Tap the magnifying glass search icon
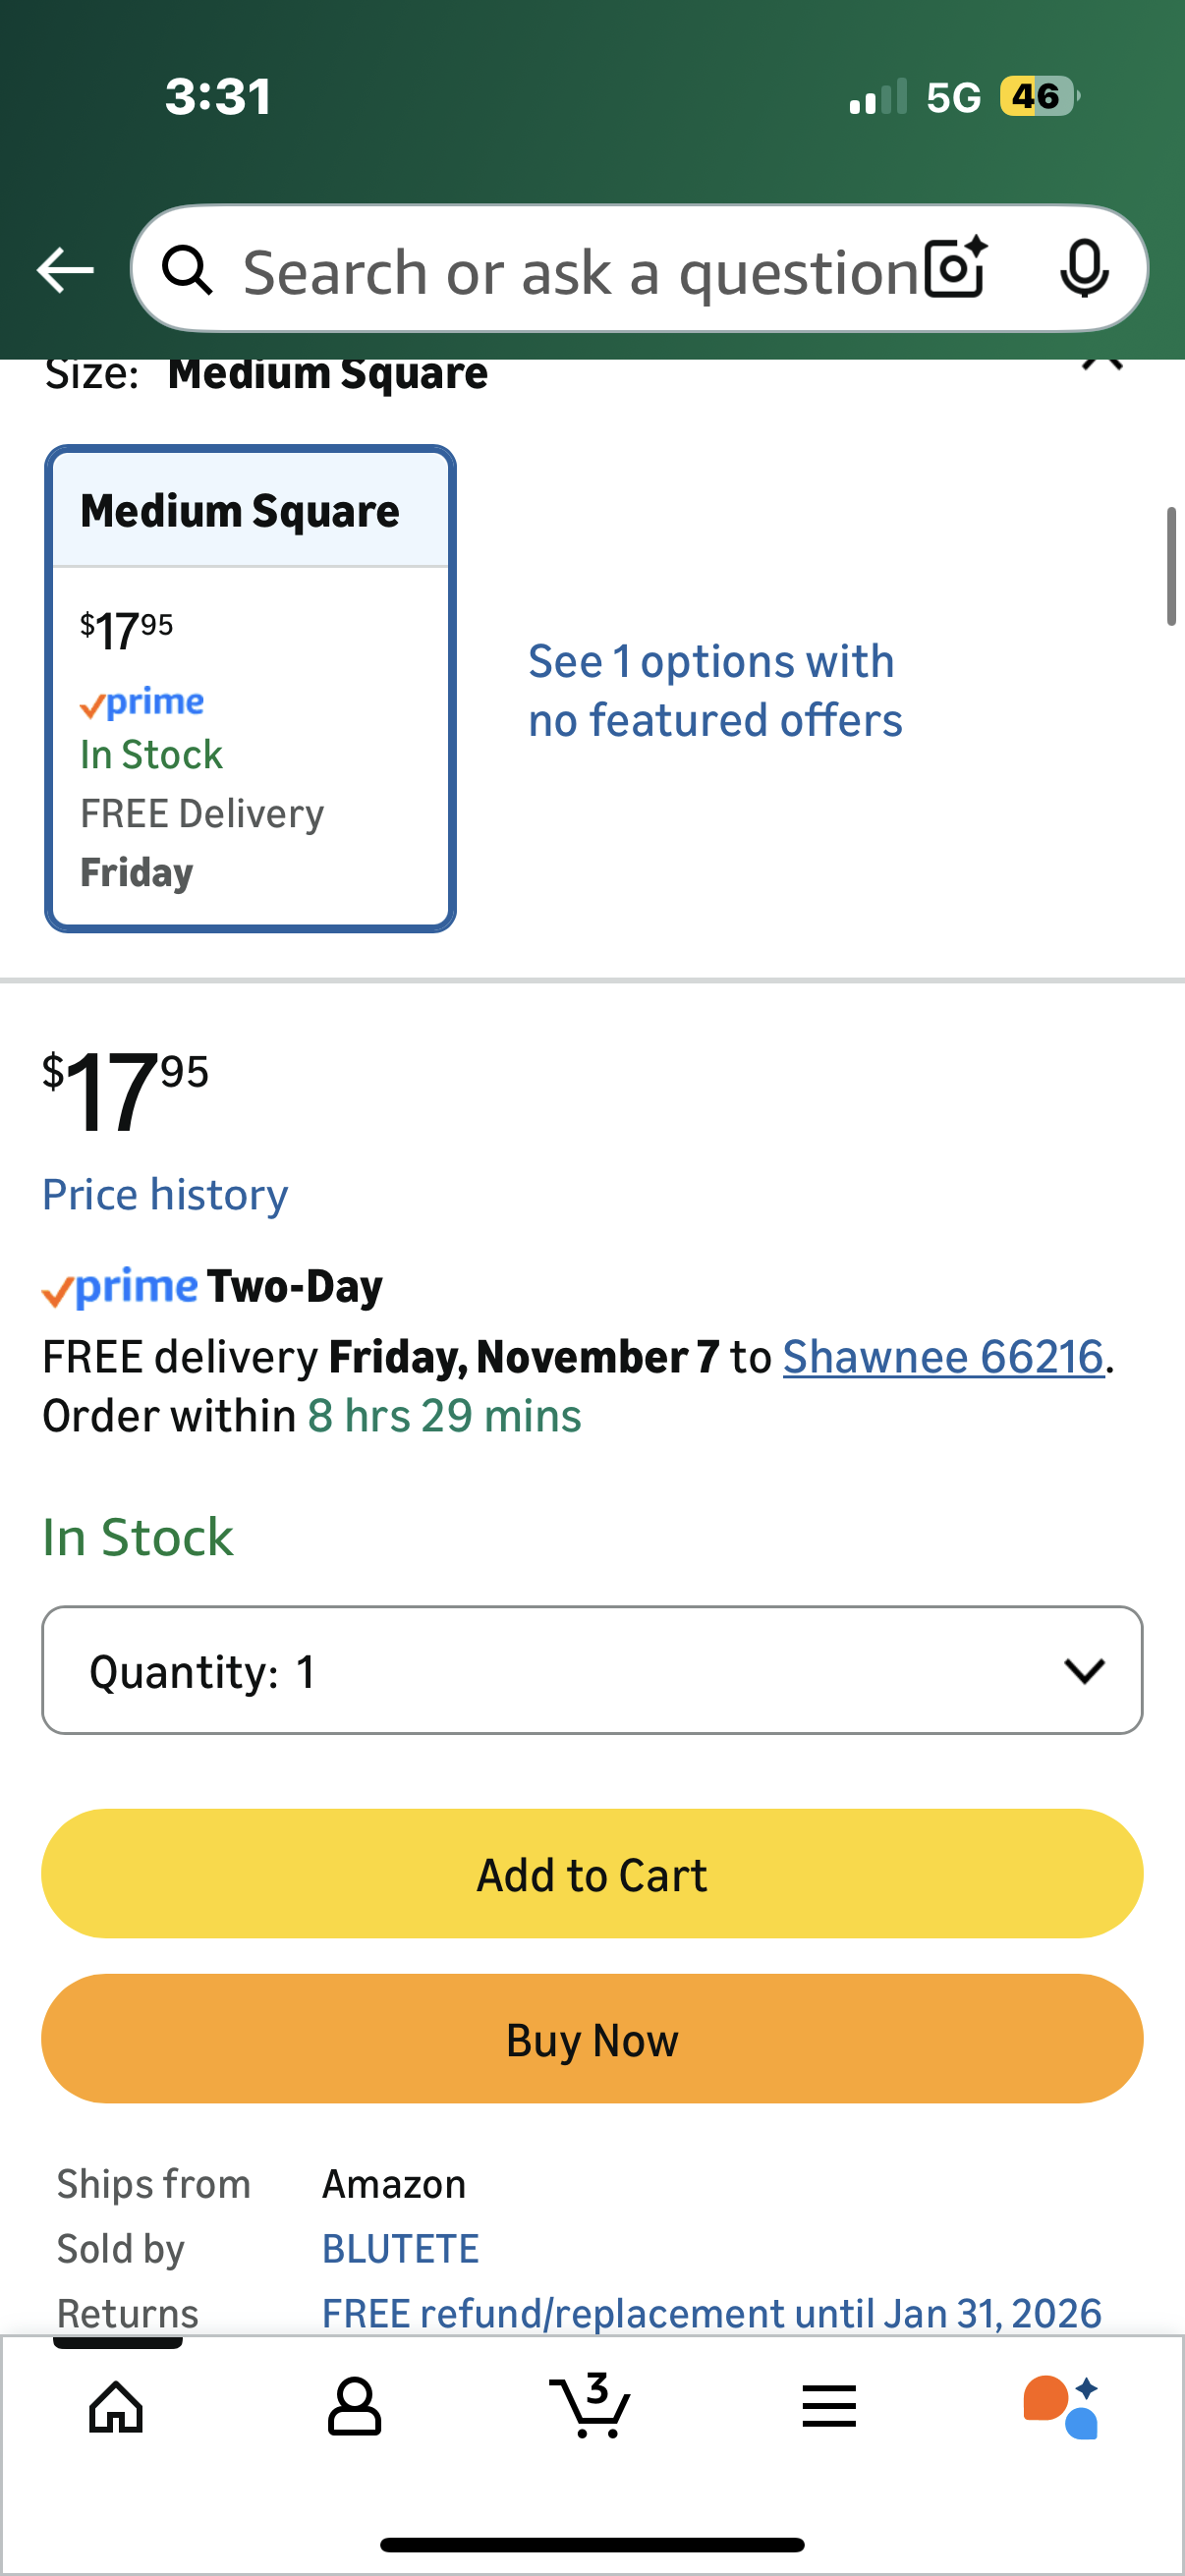Image resolution: width=1185 pixels, height=2576 pixels. coord(187,270)
